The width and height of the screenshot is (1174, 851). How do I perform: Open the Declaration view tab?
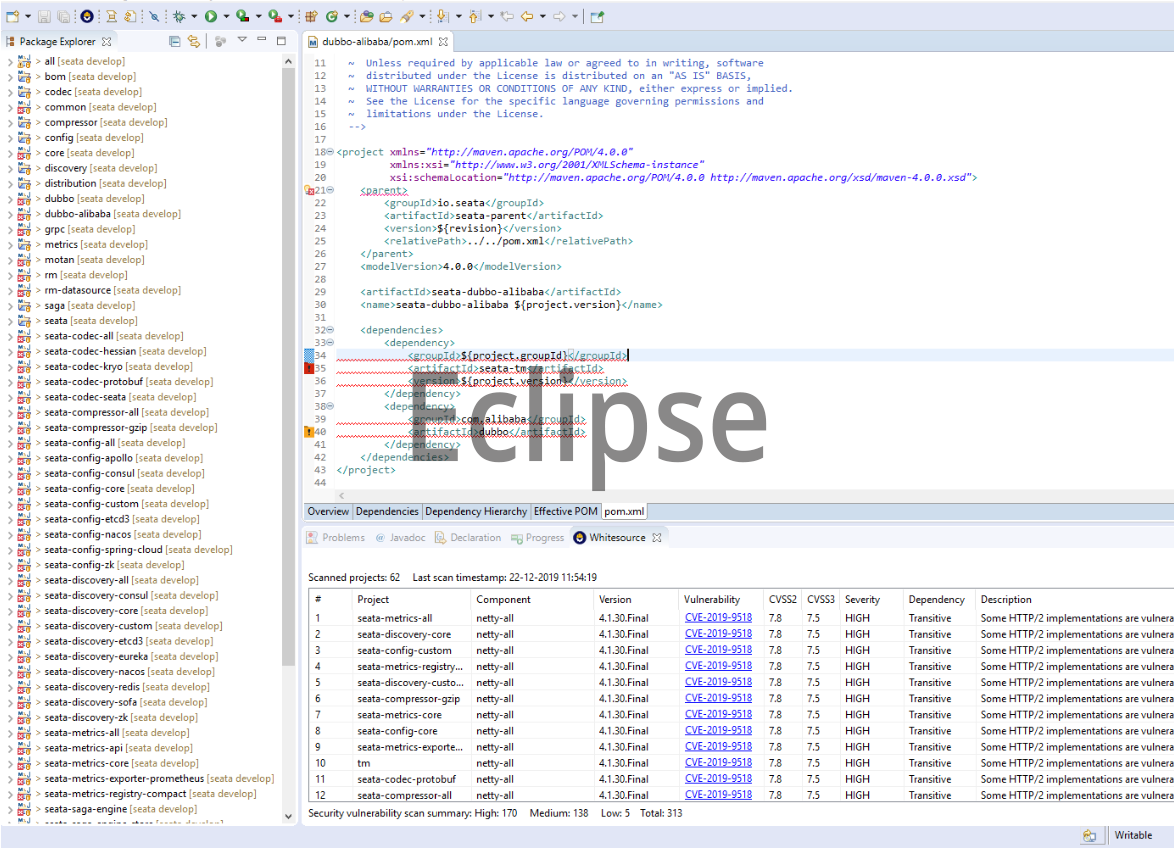pos(468,537)
